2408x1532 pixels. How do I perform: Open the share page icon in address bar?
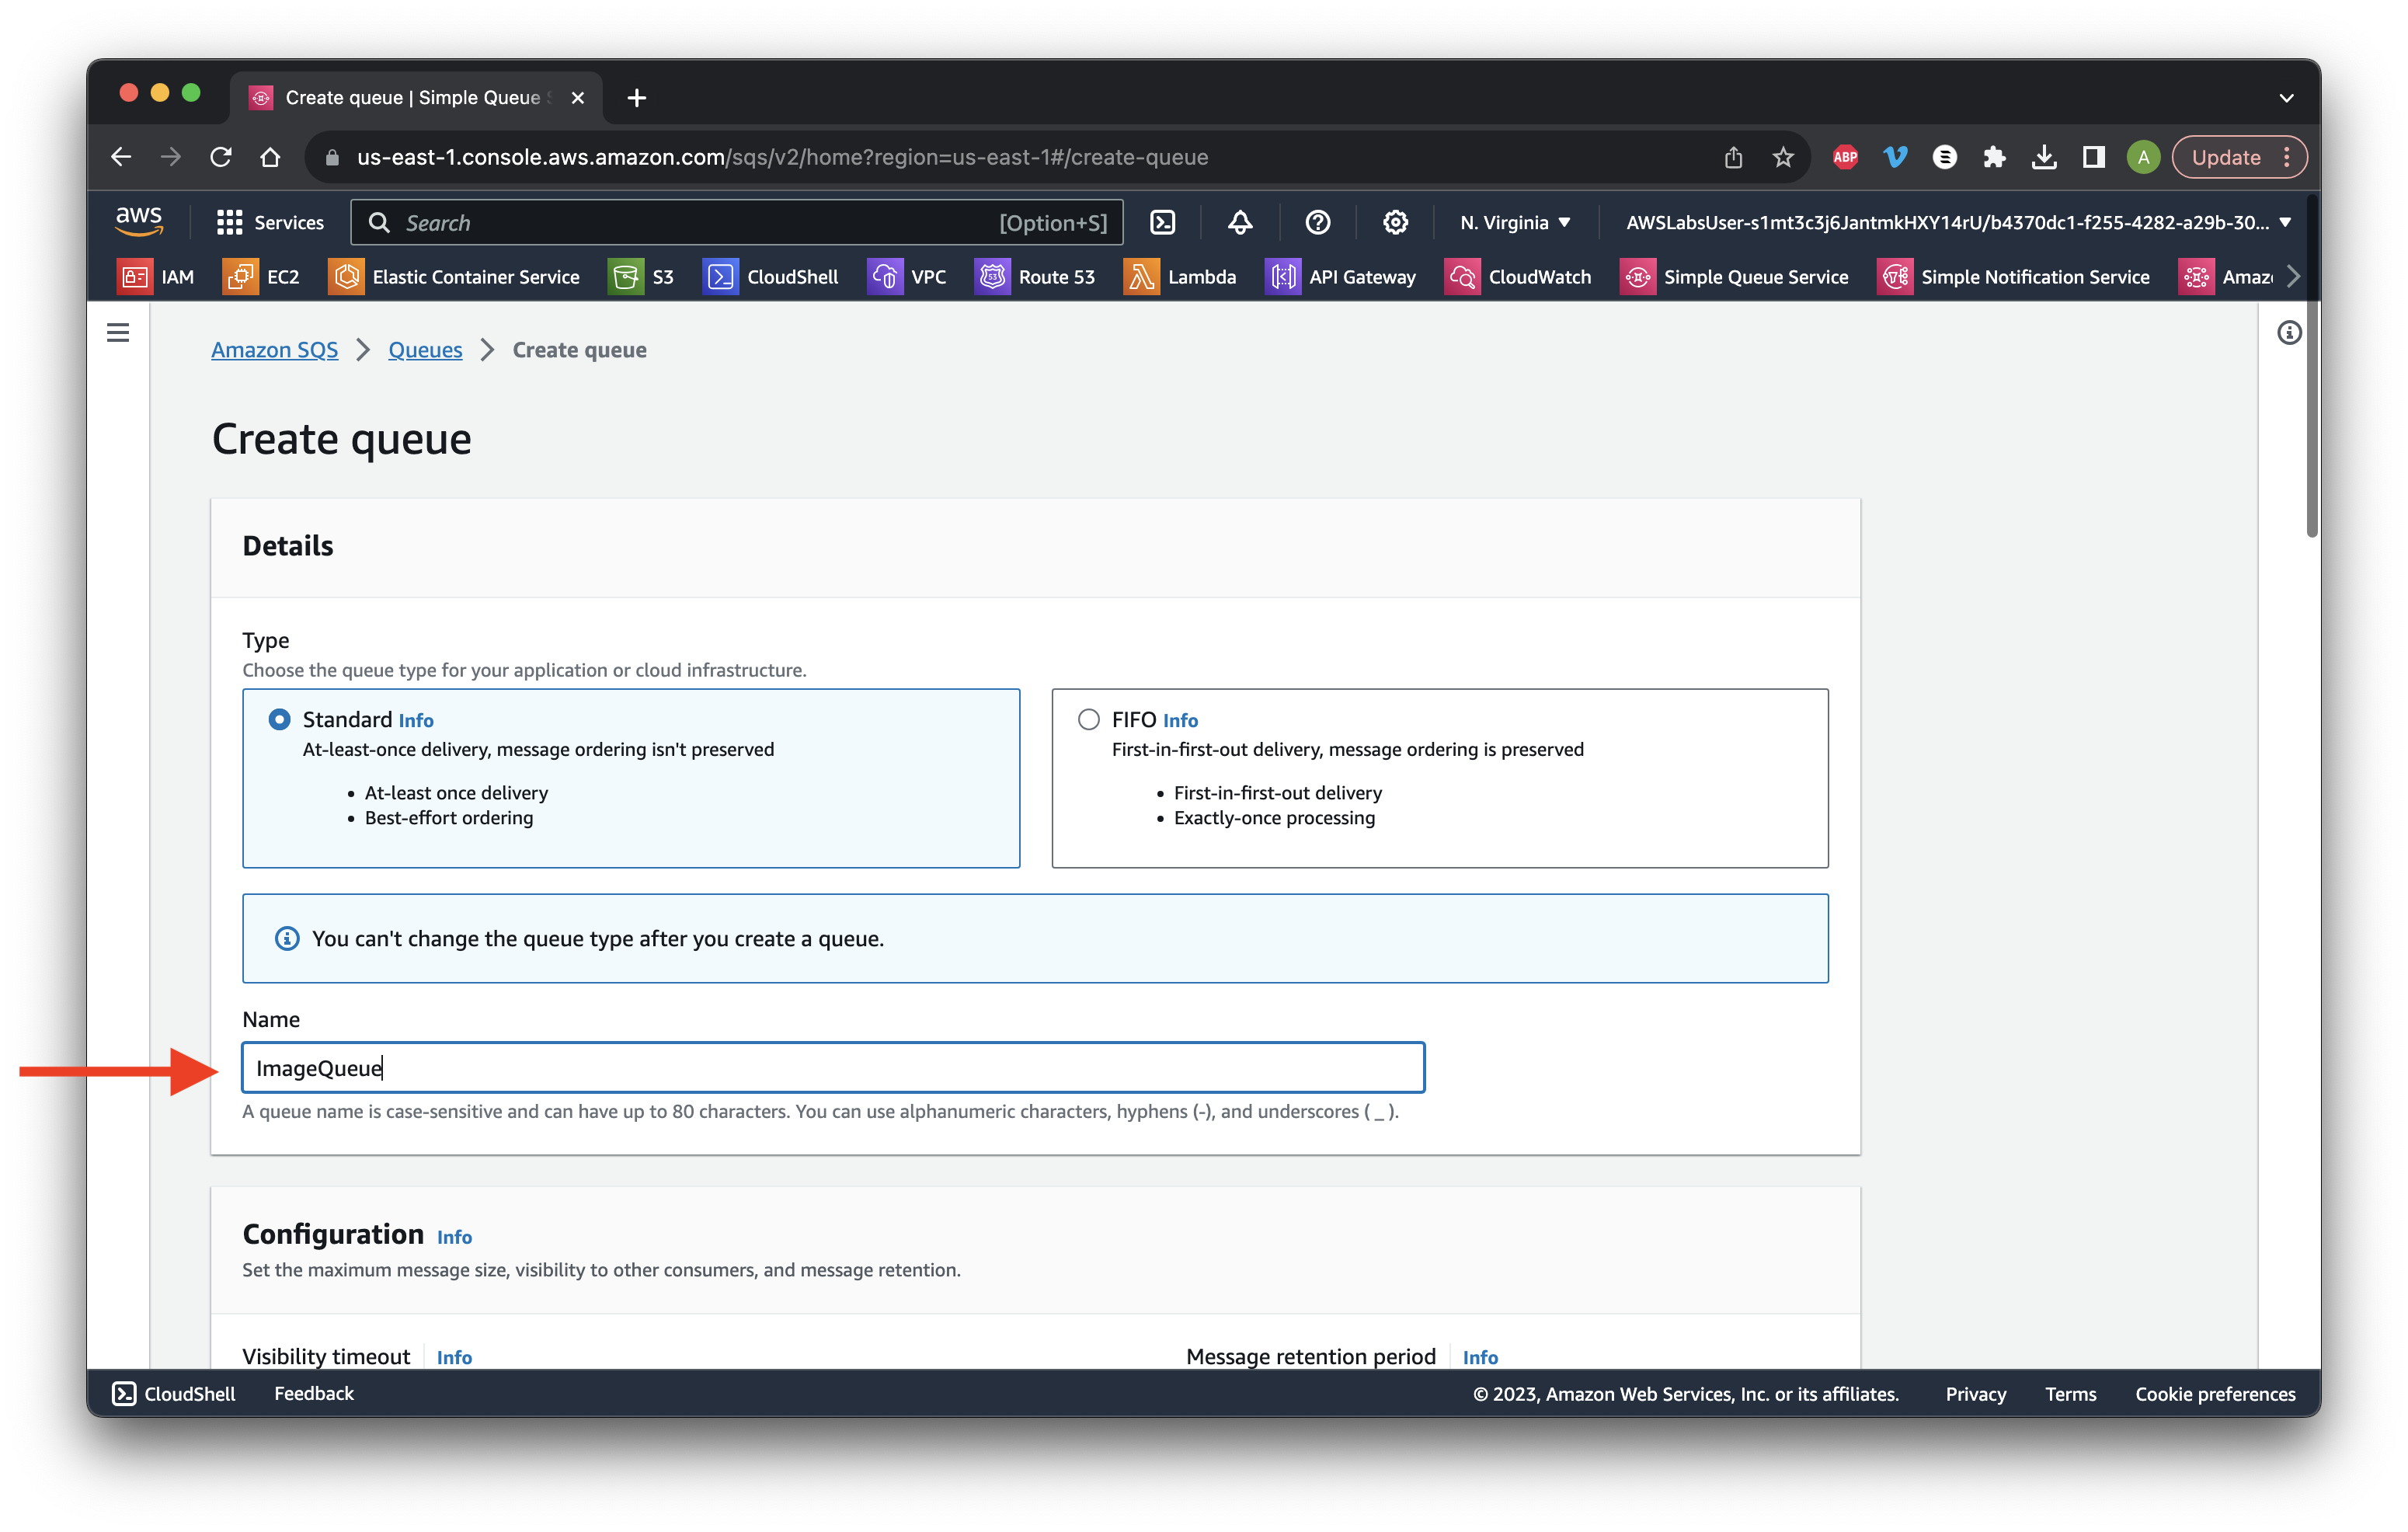[1733, 157]
